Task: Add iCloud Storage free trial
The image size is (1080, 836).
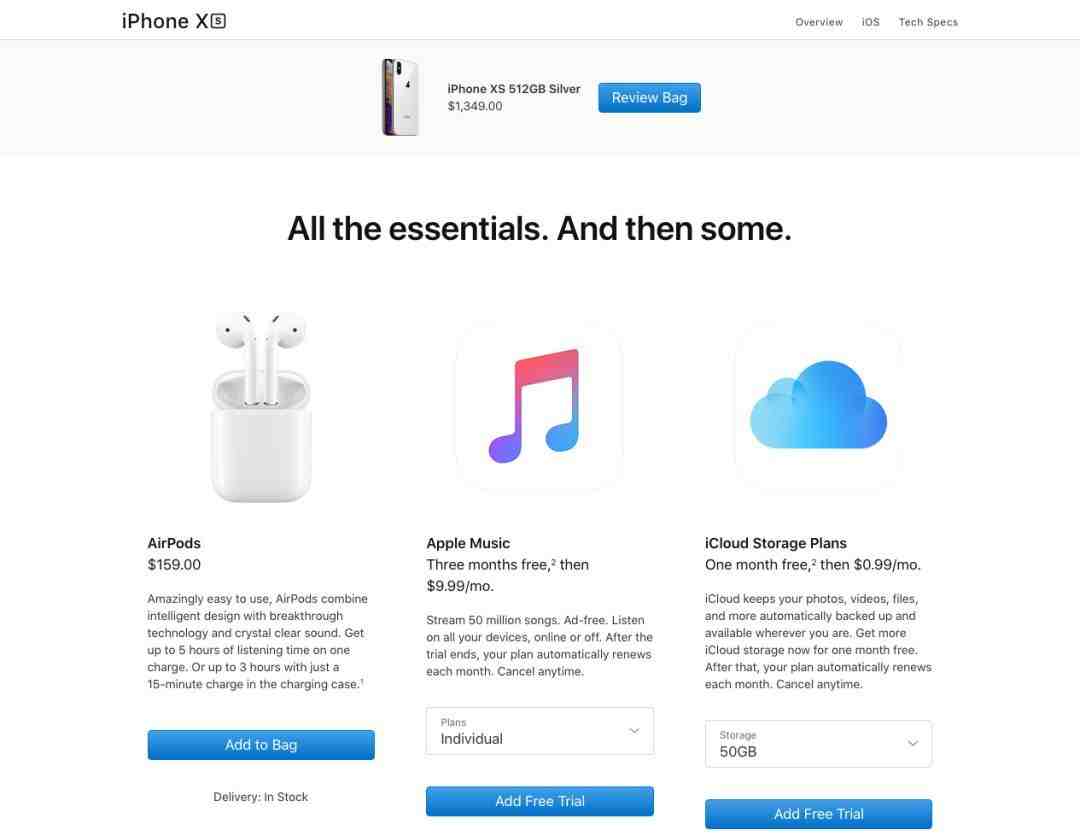Action: (x=818, y=814)
